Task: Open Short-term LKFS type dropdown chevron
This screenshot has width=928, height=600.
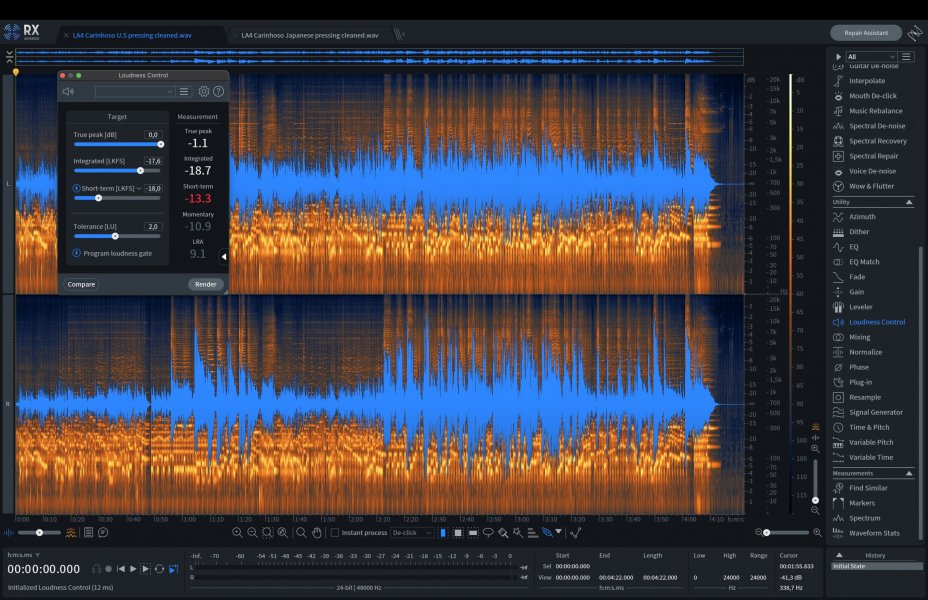Action: click(139, 188)
